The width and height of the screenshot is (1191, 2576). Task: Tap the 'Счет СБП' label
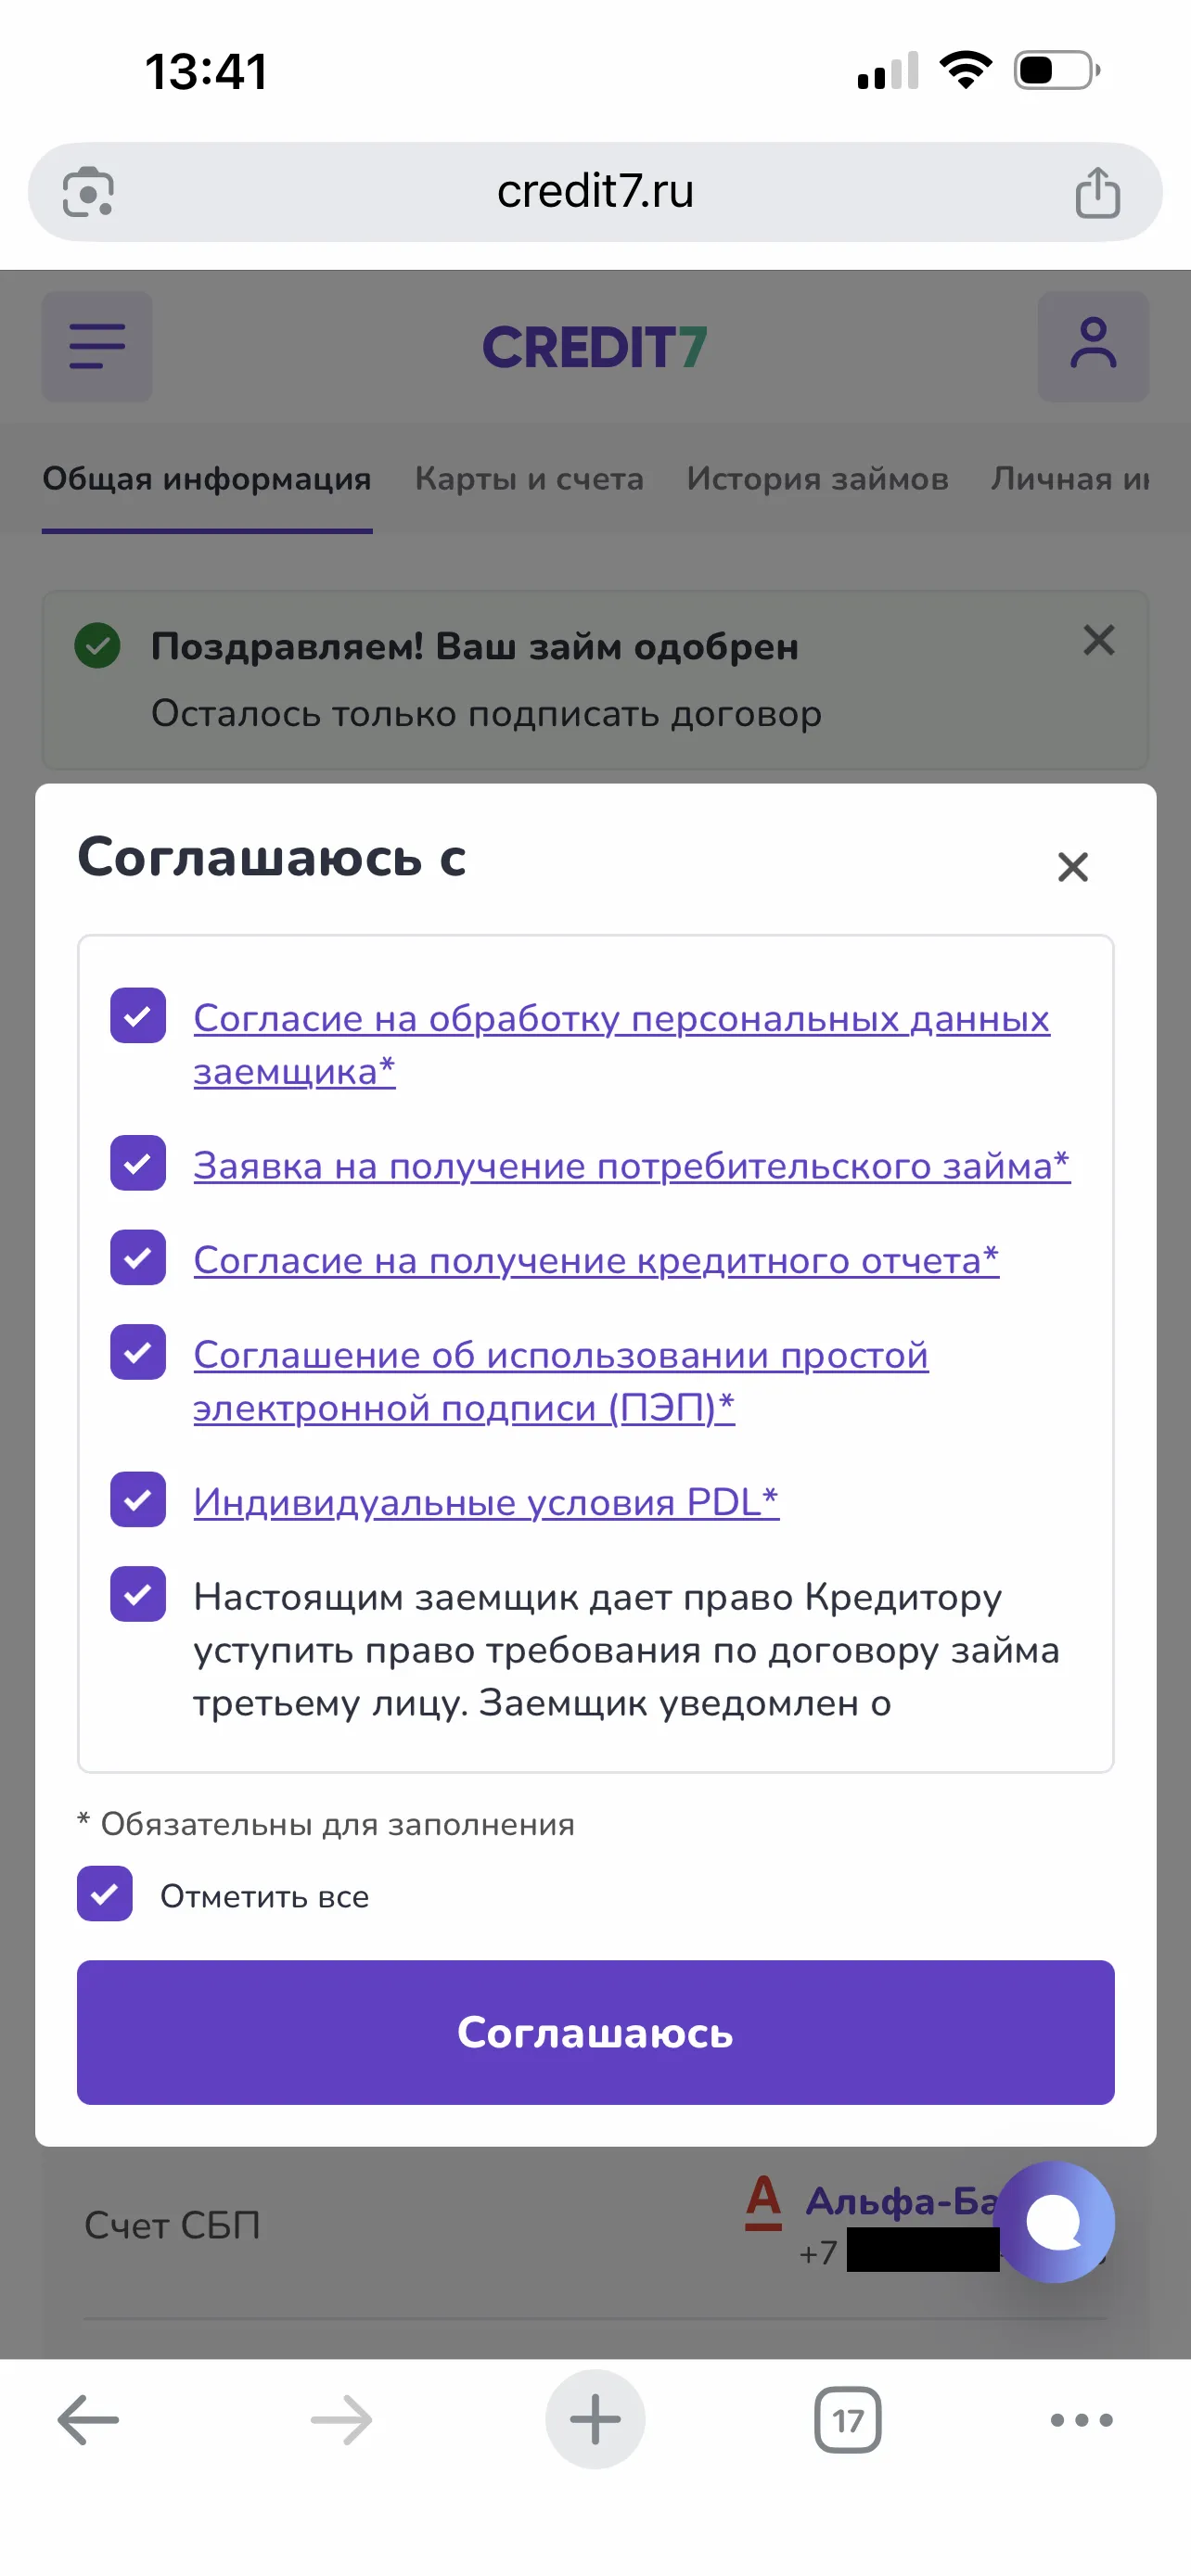coord(172,2225)
